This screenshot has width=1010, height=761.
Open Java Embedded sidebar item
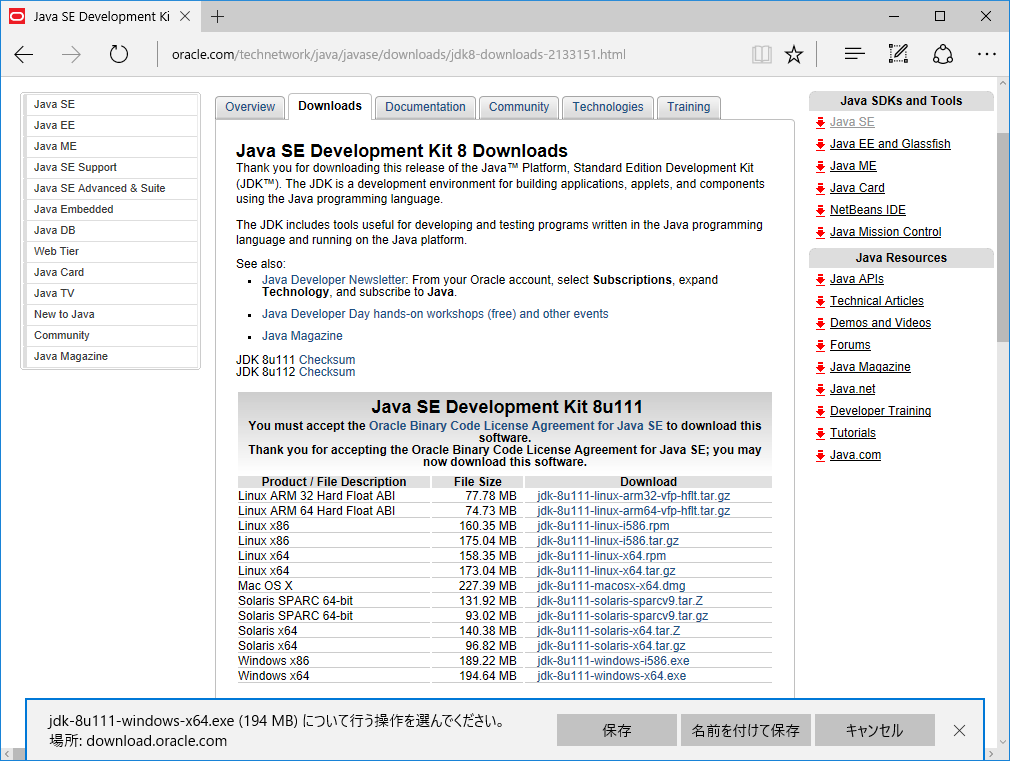[x=111, y=209]
